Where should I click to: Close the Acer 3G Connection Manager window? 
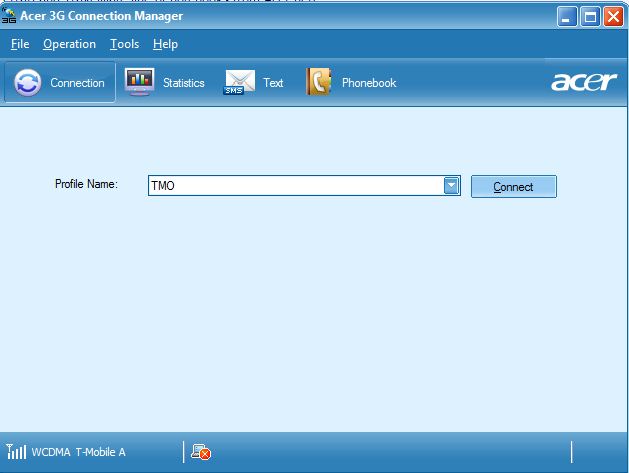[x=613, y=17]
